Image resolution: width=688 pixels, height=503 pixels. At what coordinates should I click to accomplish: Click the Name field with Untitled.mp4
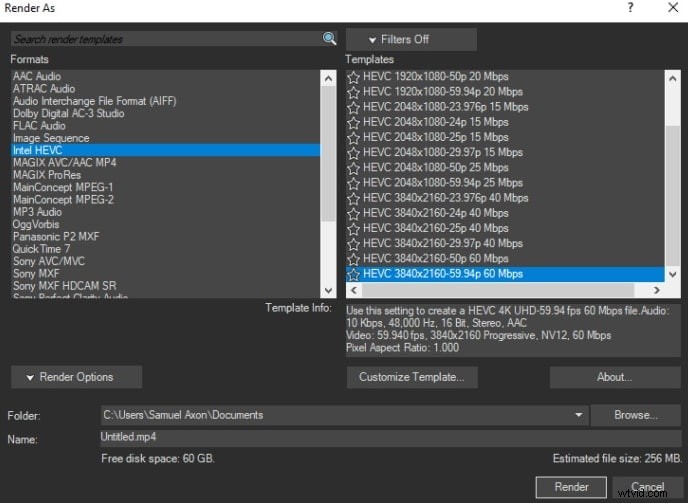(391, 438)
